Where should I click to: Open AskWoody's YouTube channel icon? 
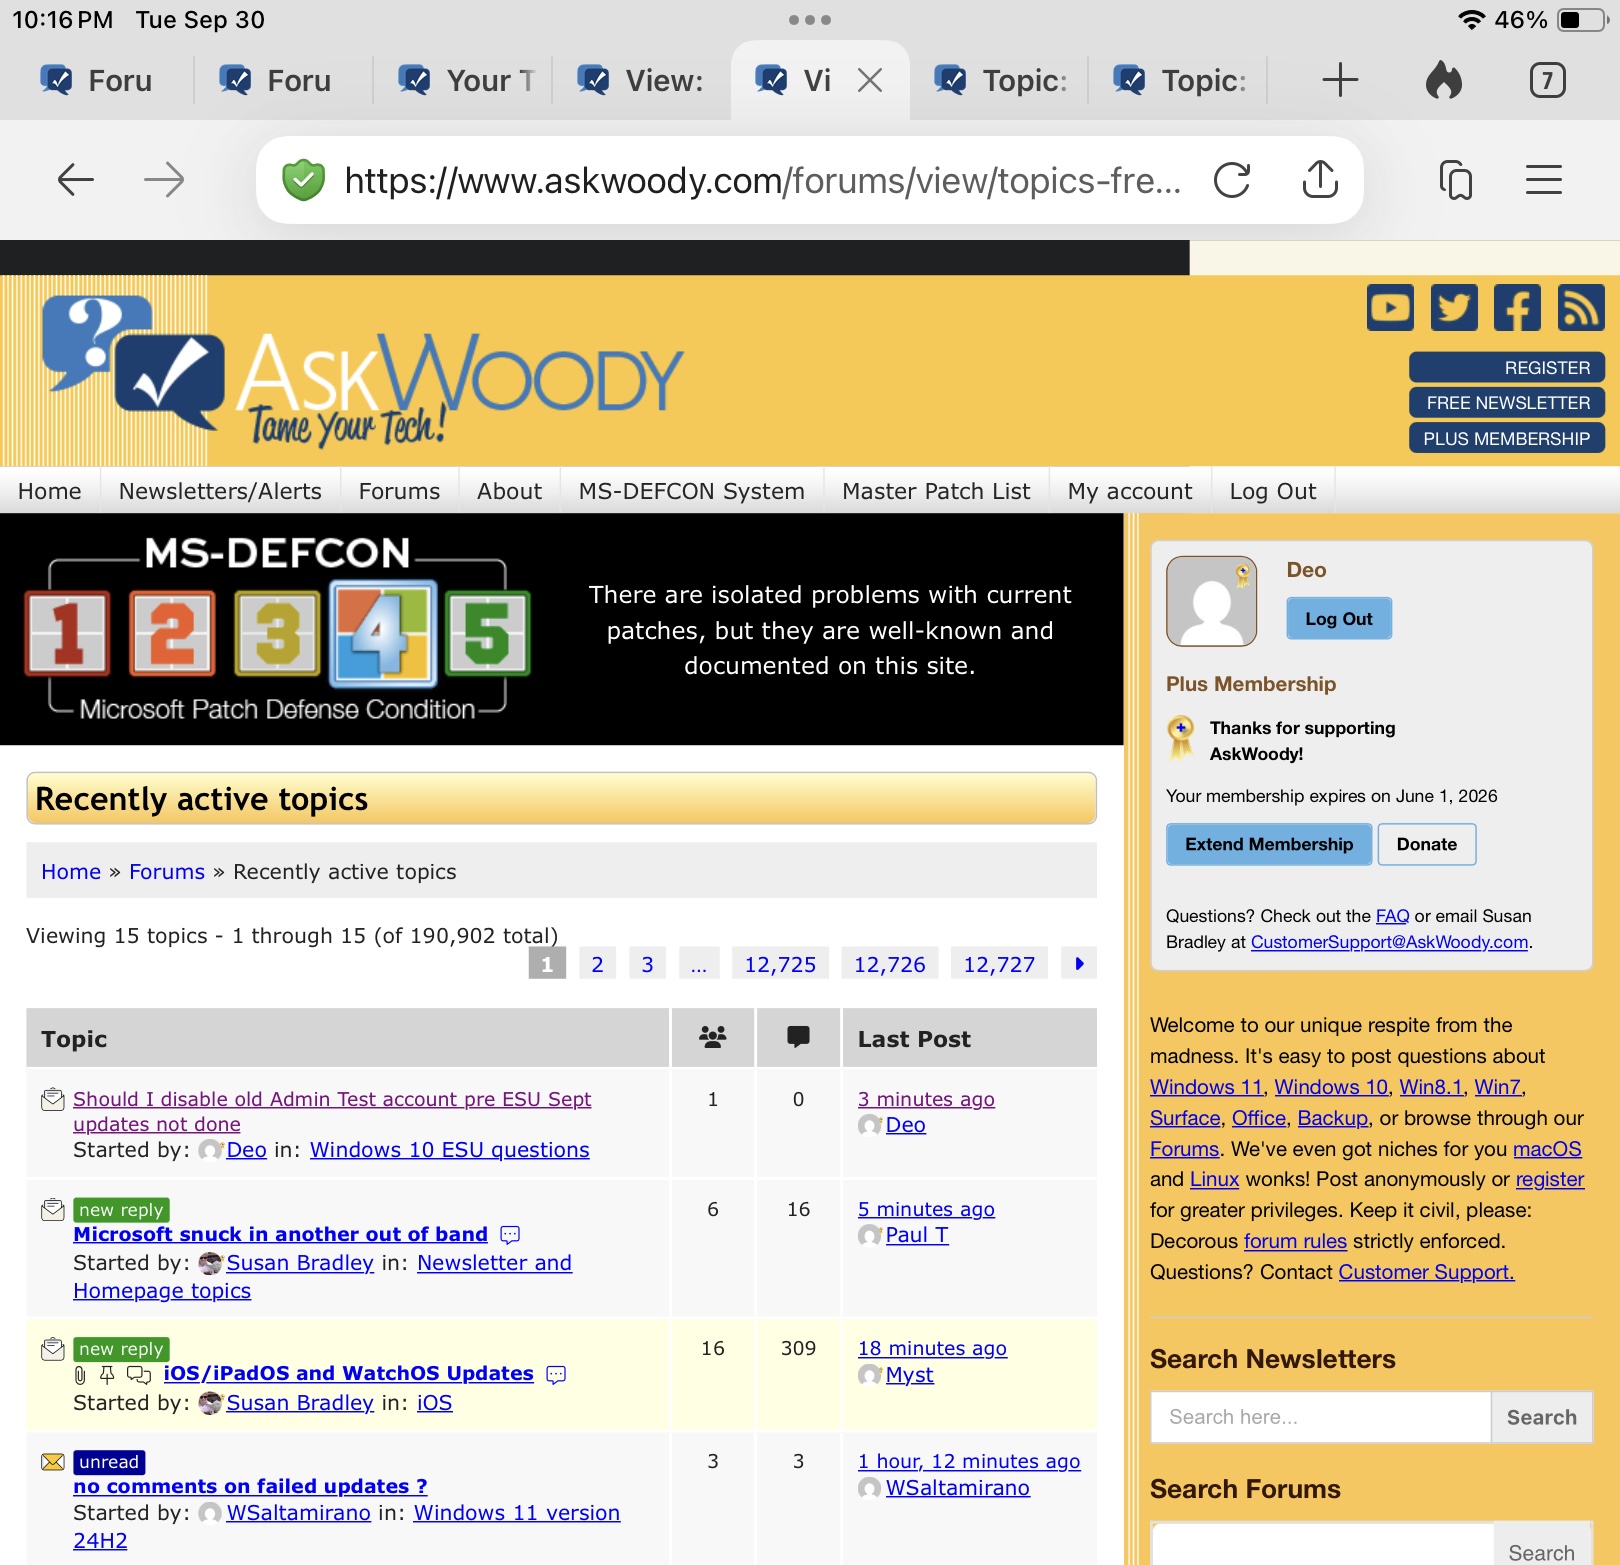click(1390, 308)
